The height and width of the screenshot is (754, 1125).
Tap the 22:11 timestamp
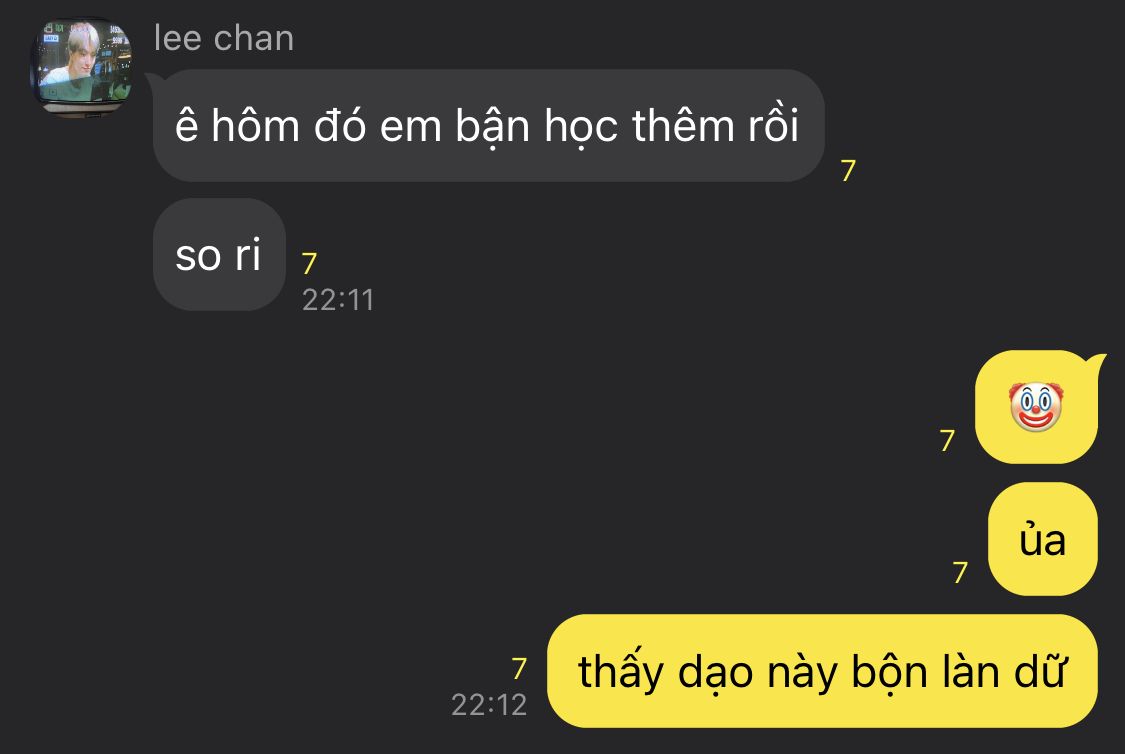[338, 300]
